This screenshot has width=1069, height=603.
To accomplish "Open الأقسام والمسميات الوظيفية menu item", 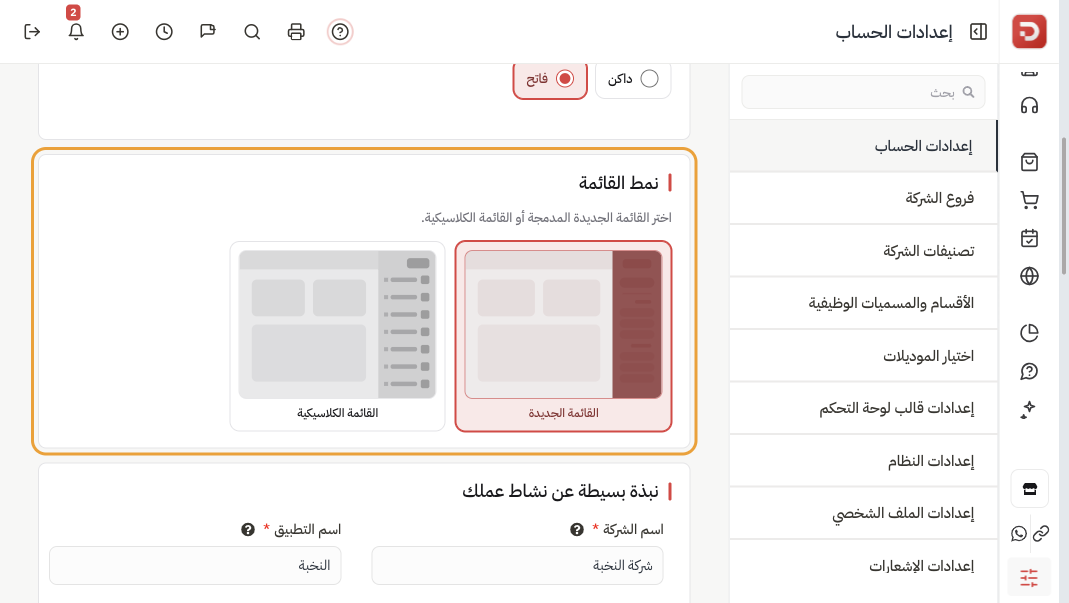I will (x=863, y=304).
